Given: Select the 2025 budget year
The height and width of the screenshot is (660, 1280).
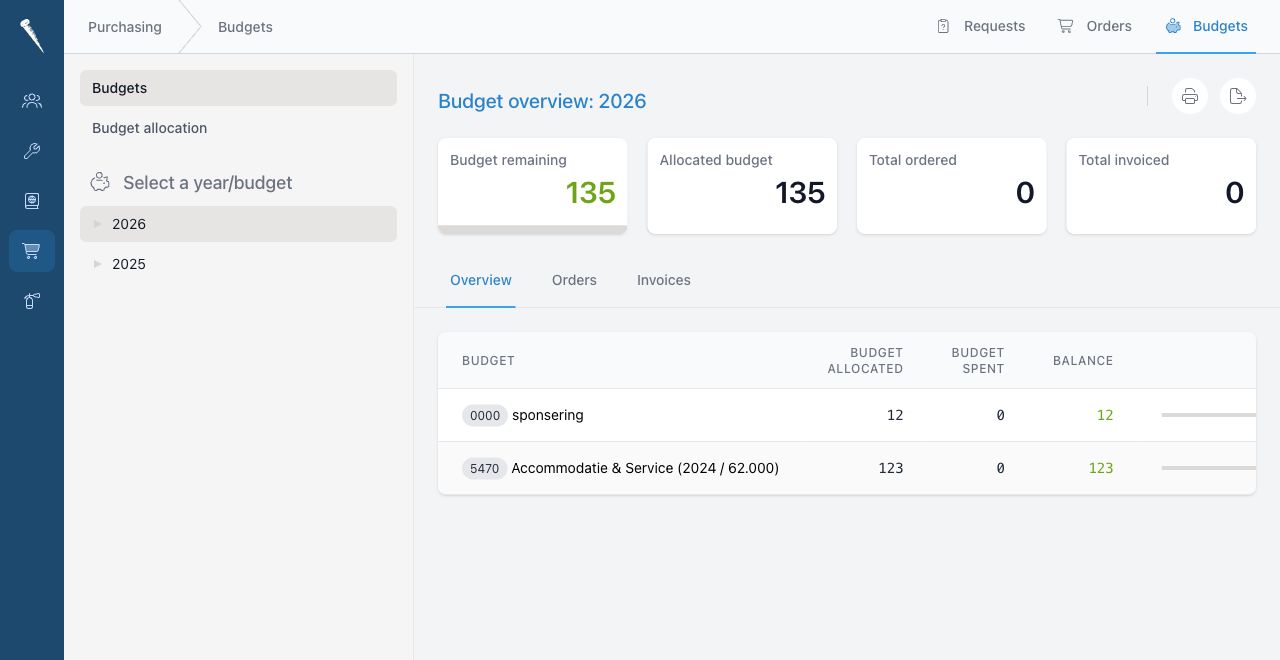Looking at the screenshot, I should (238, 264).
